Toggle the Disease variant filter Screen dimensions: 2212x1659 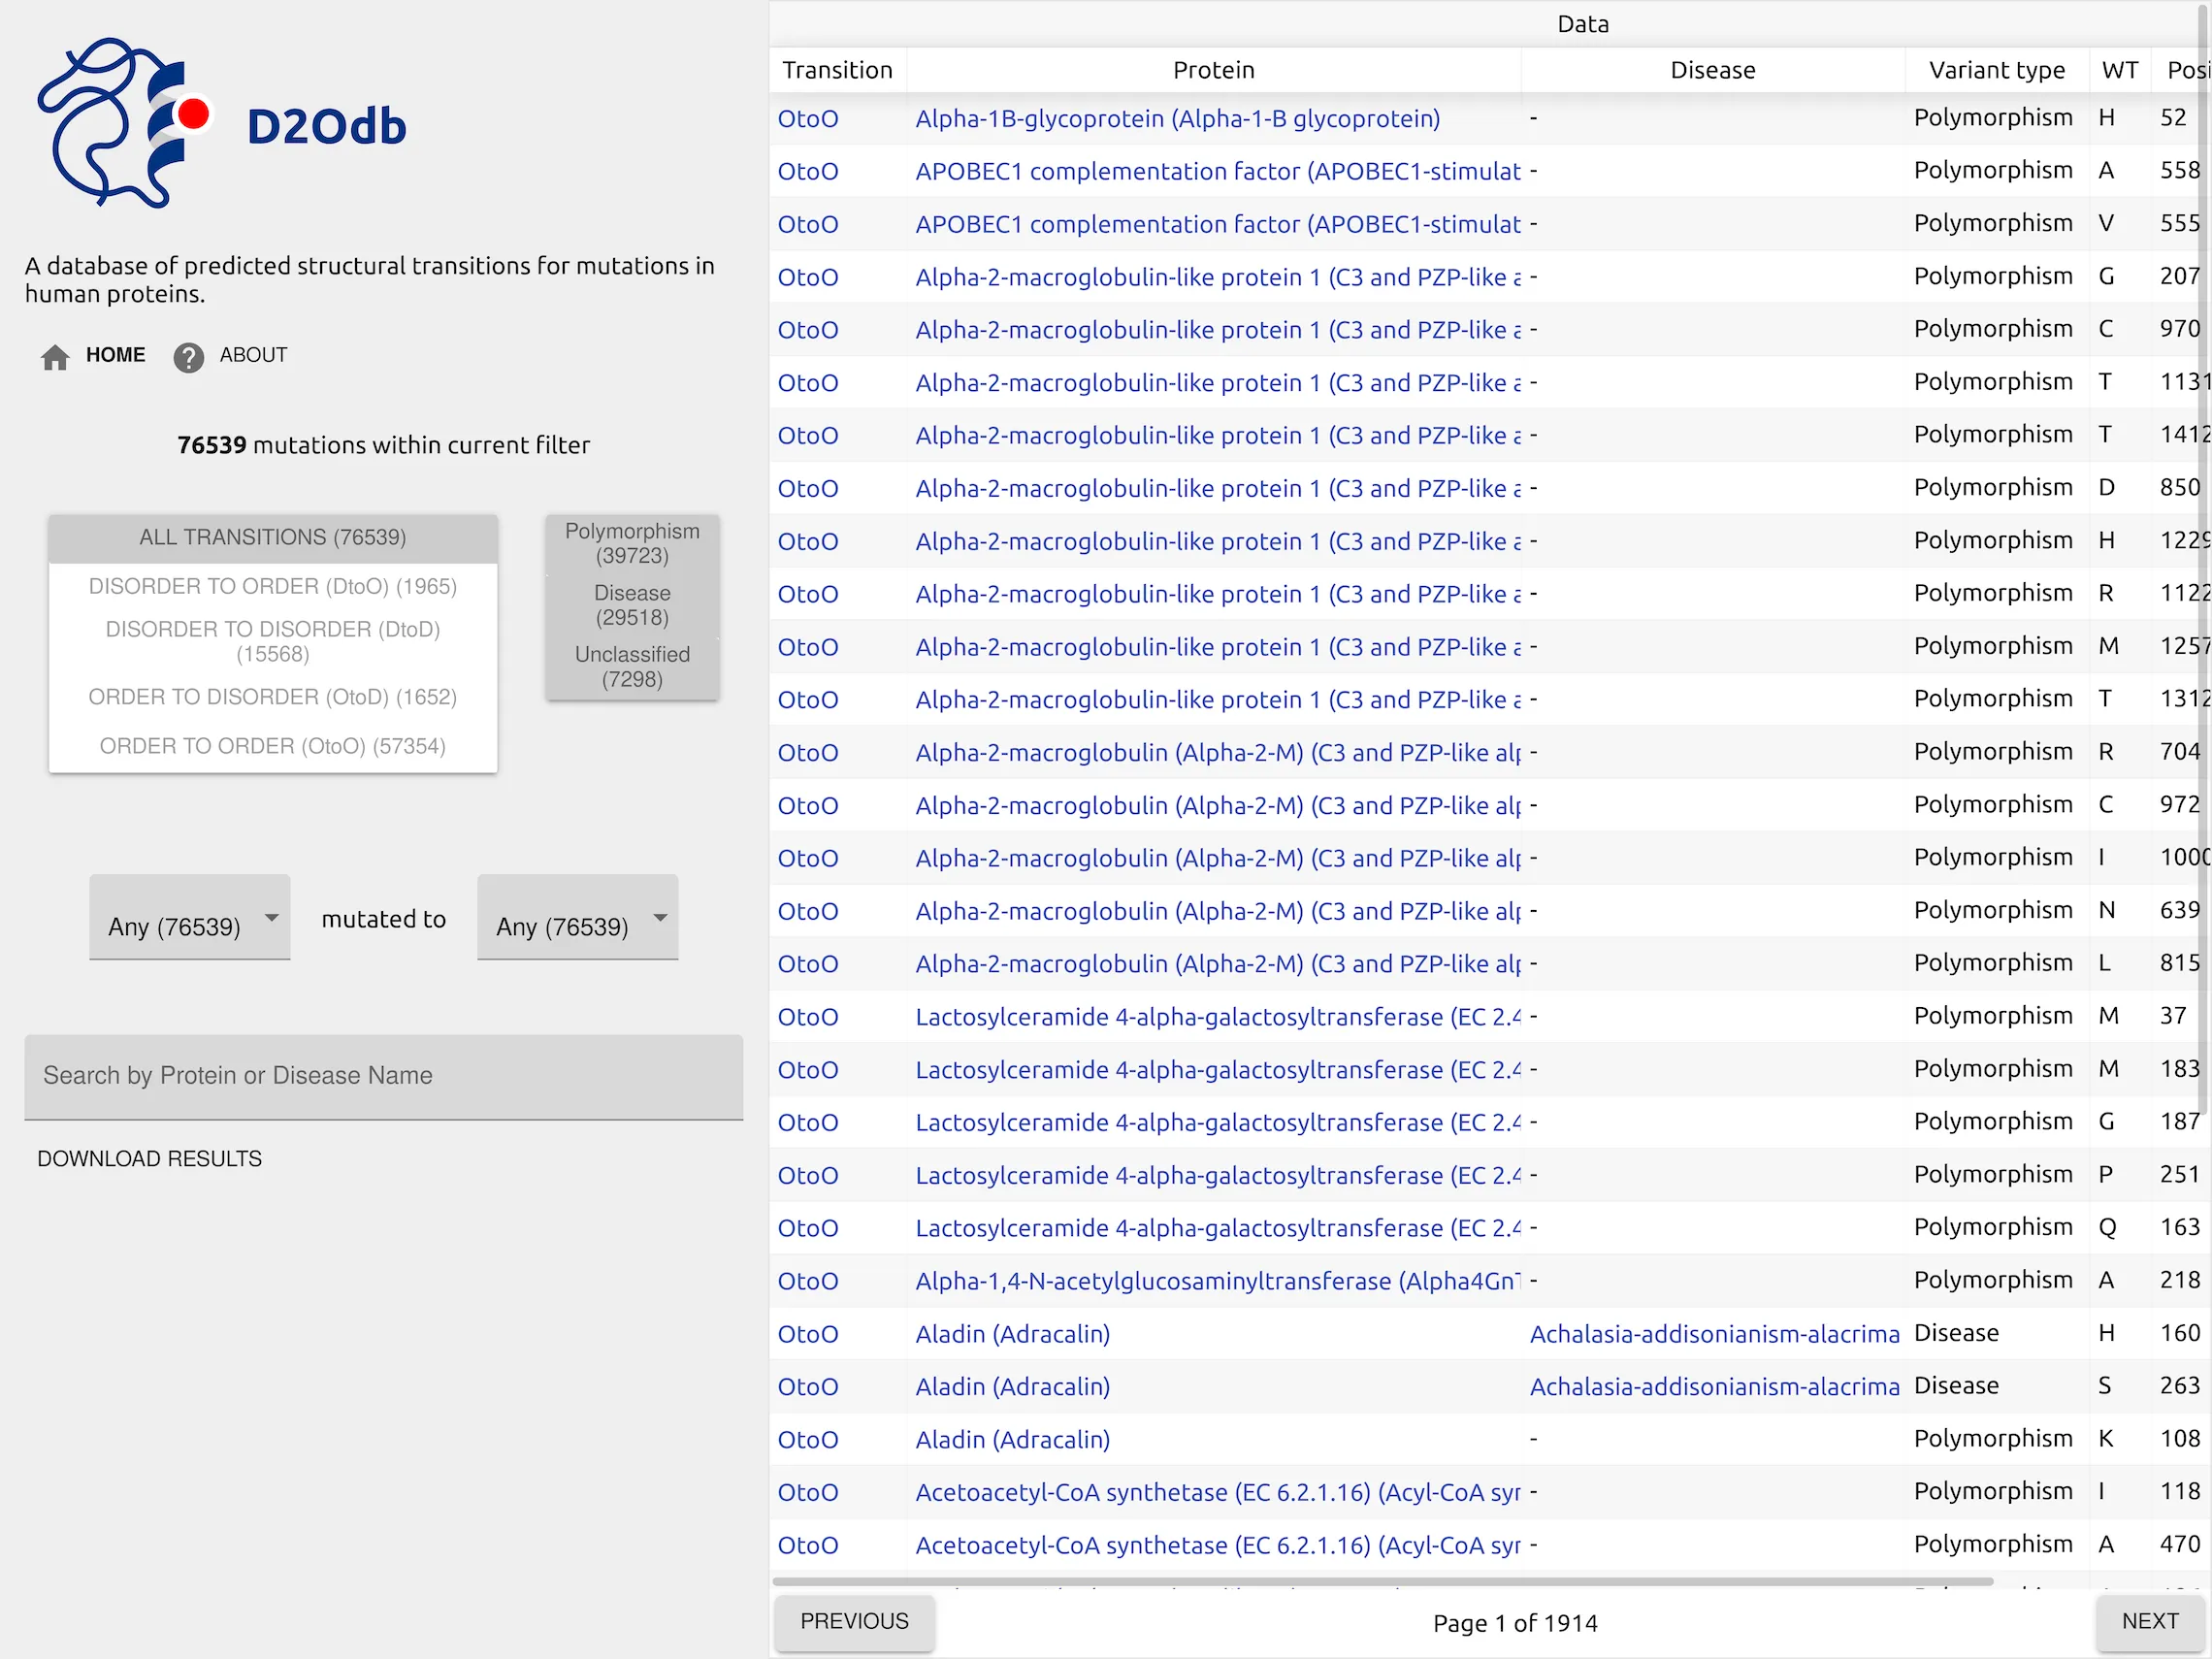[x=632, y=605]
